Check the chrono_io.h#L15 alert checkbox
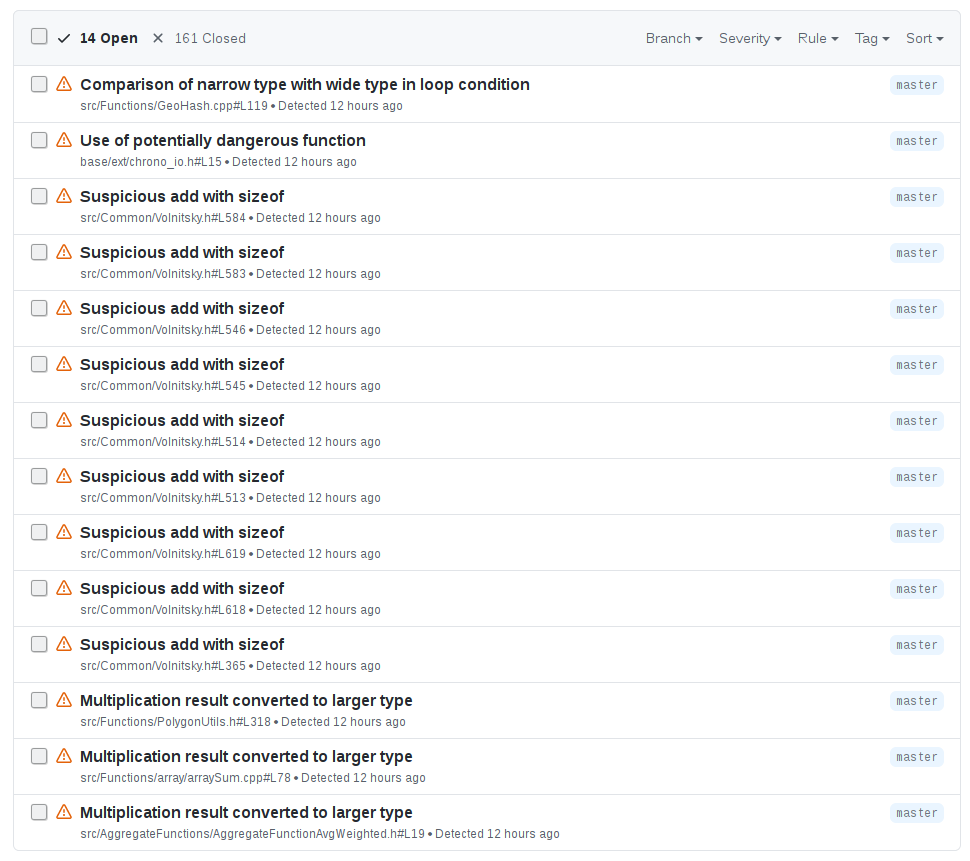970x861 pixels. 39,140
